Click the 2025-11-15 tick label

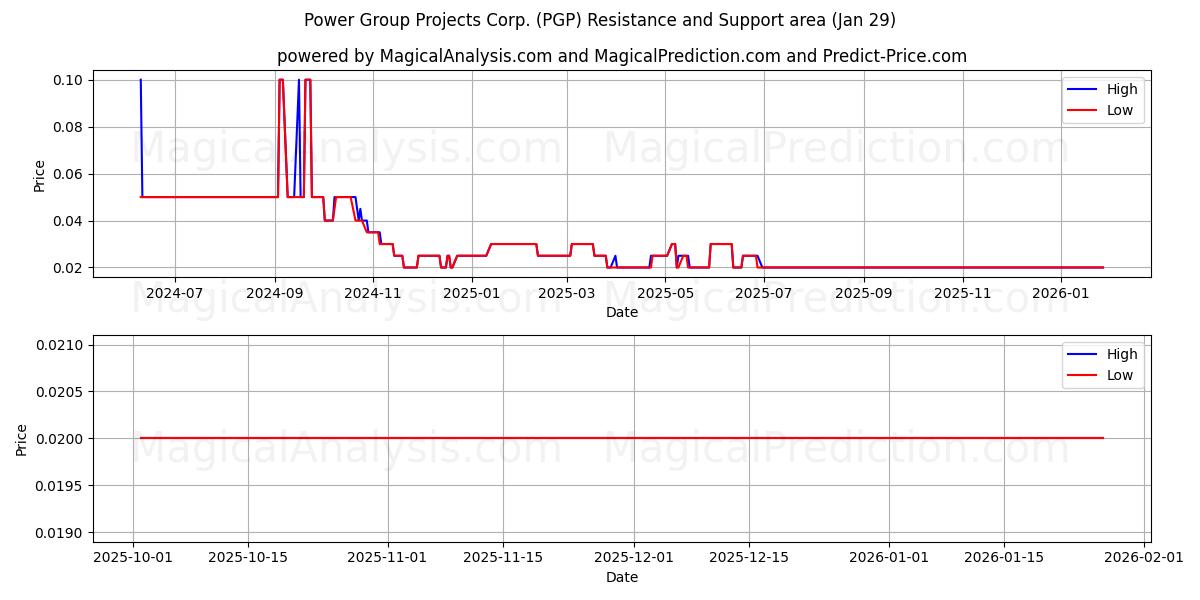[x=502, y=559]
